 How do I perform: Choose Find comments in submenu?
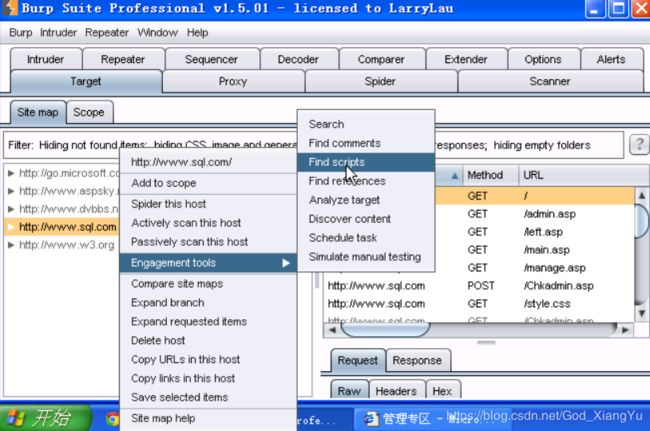[366, 143]
